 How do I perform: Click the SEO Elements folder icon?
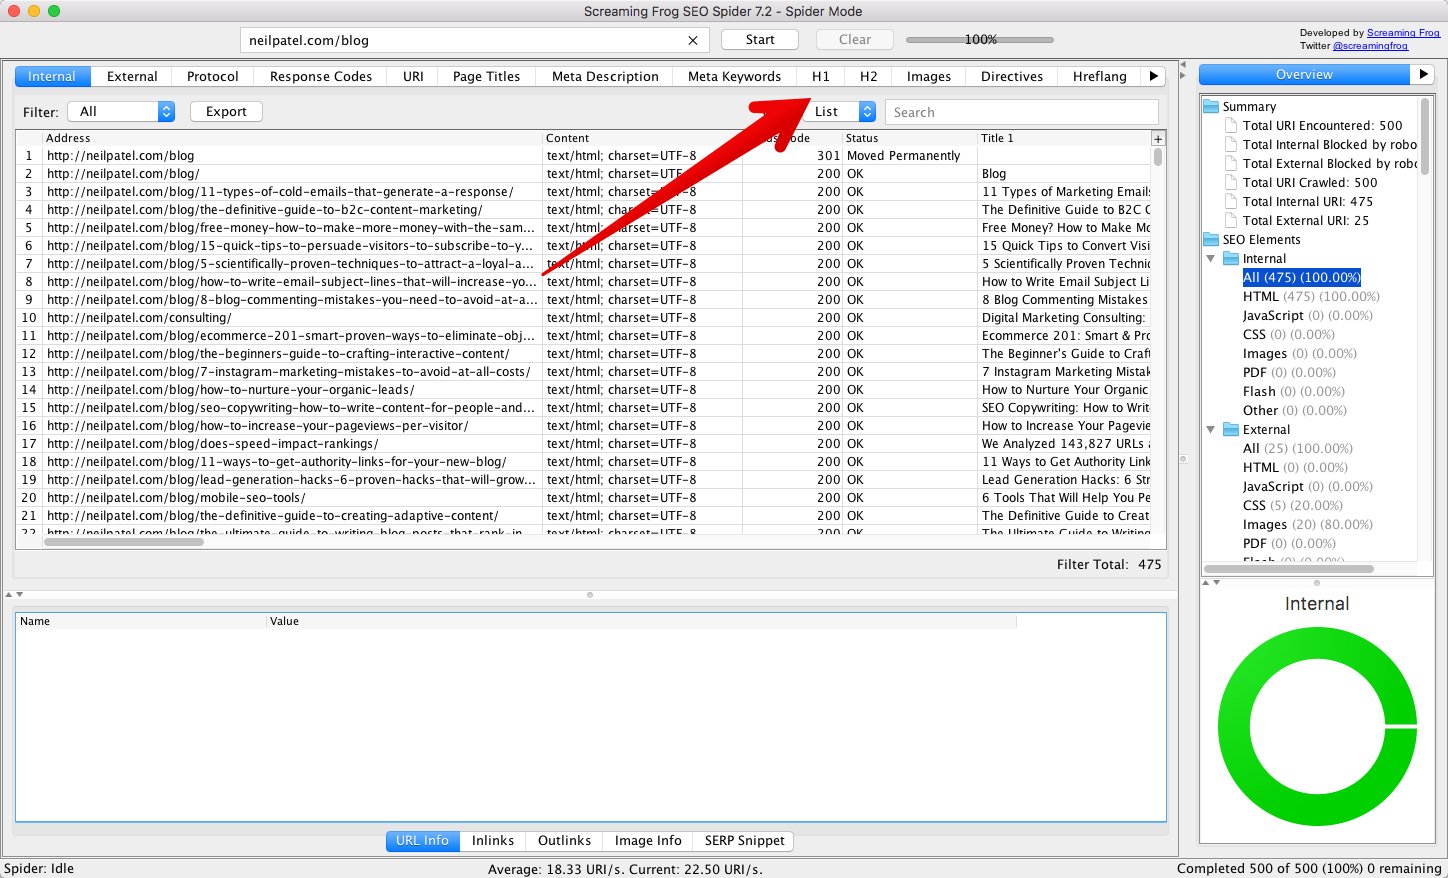point(1211,239)
